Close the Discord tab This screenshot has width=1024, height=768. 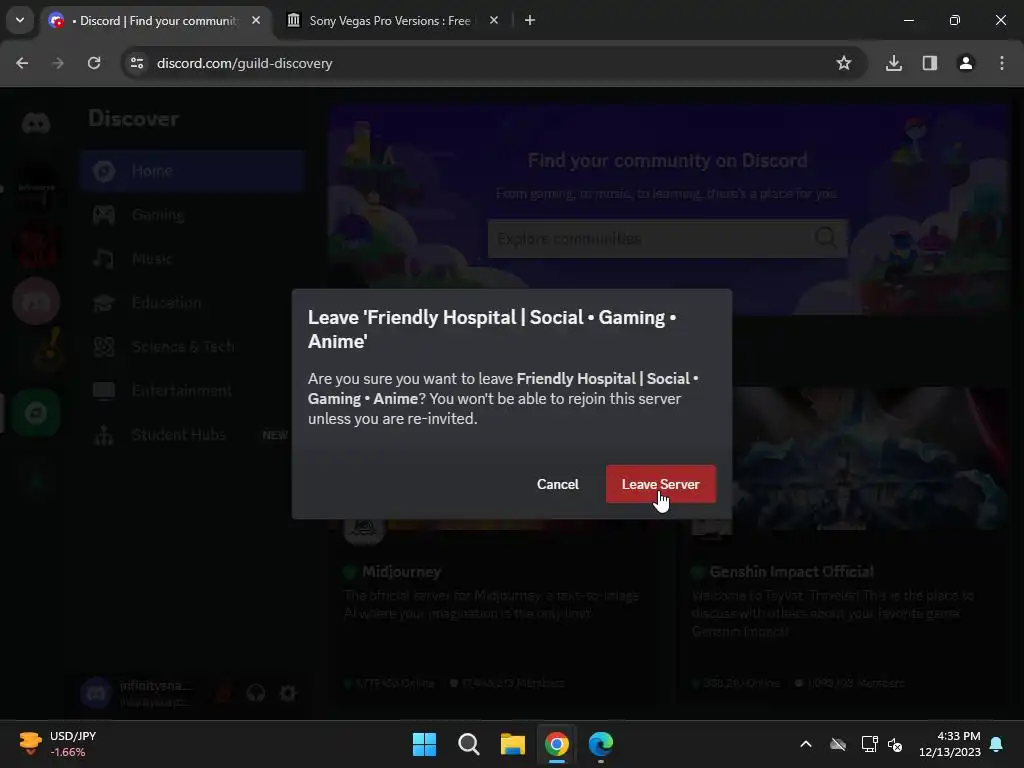point(256,20)
